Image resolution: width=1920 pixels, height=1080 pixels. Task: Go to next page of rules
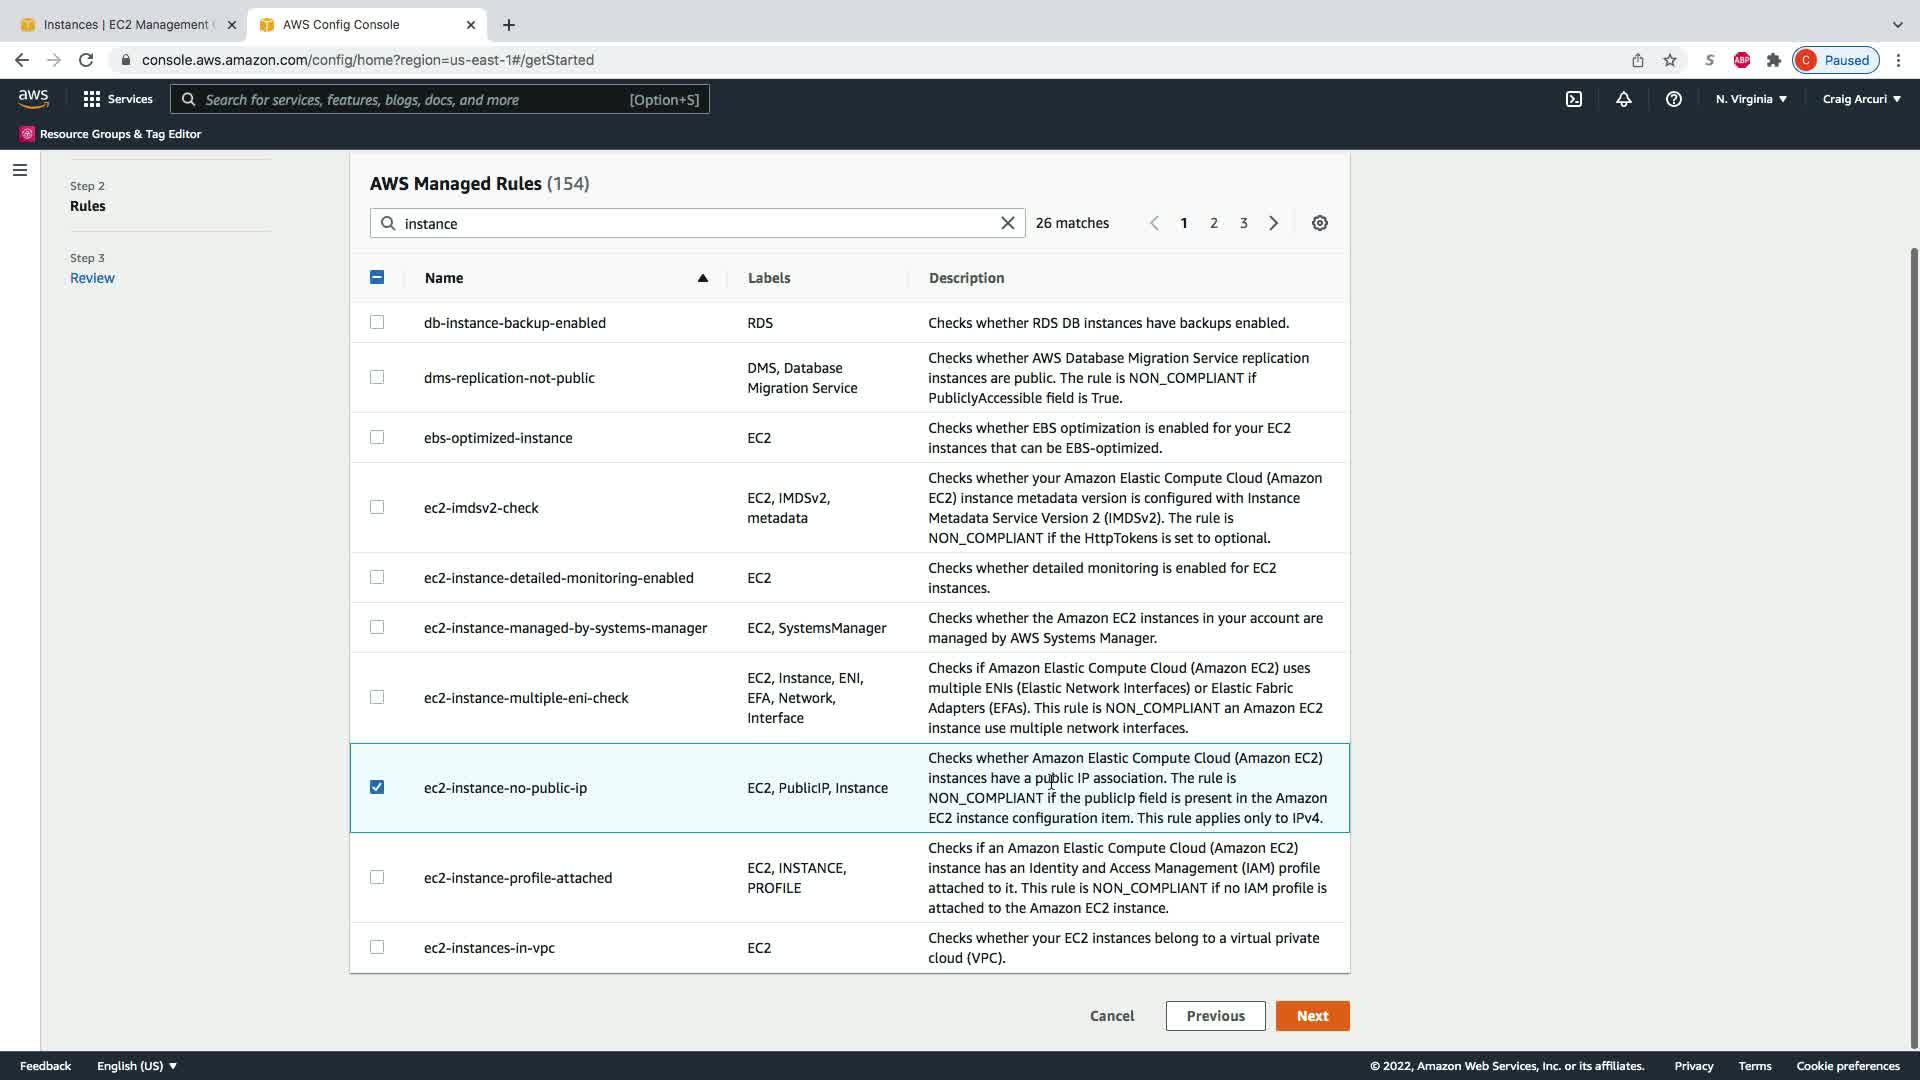(x=1274, y=223)
